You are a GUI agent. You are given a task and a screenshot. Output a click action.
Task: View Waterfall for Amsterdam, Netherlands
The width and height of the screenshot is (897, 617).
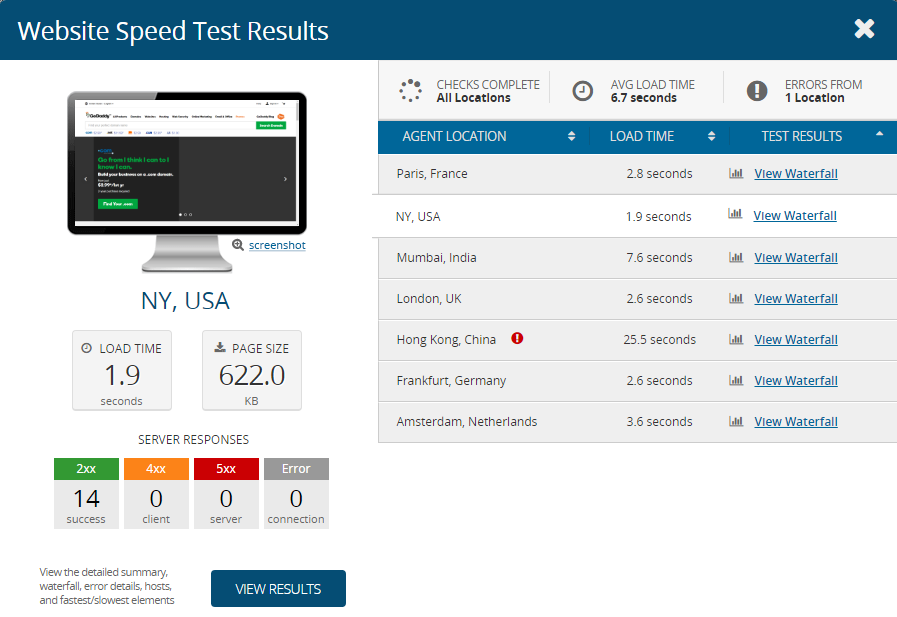coord(796,421)
